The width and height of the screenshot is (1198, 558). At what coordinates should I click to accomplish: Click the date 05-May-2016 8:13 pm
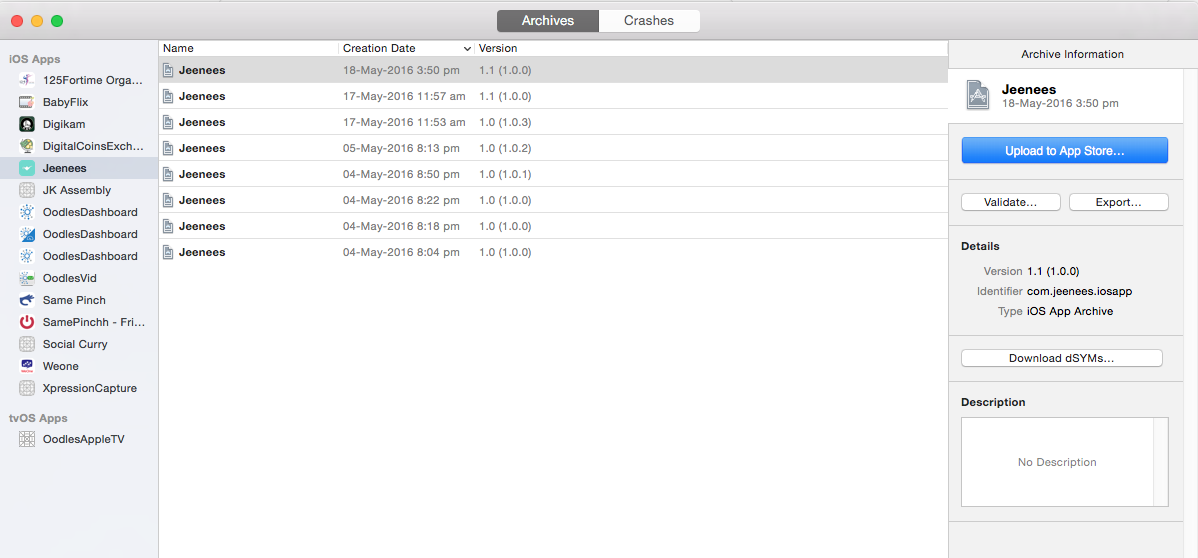coord(401,148)
